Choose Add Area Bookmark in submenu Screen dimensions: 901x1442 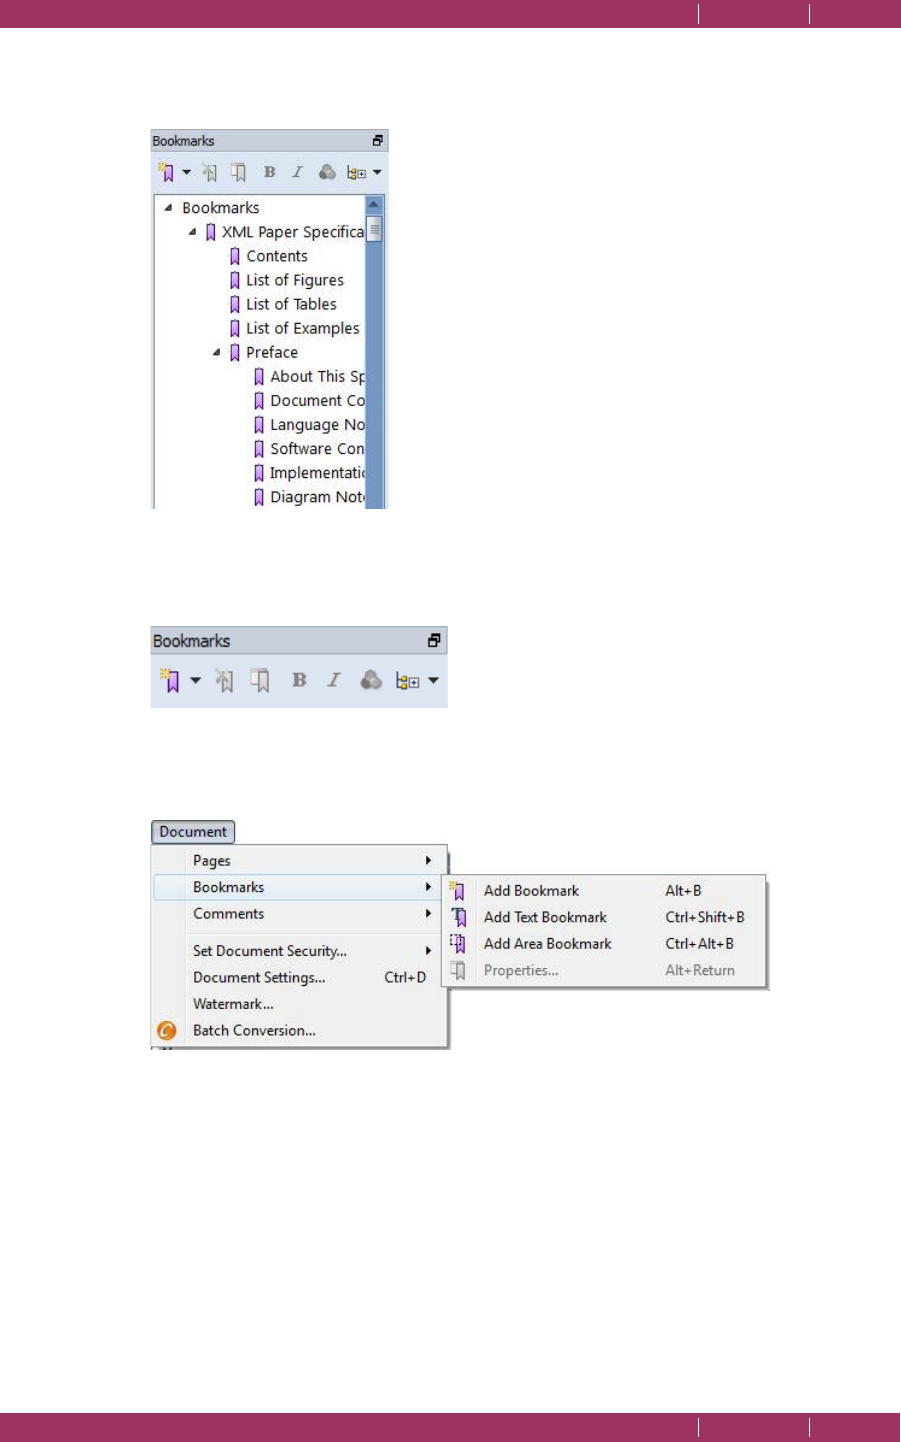[605, 944]
